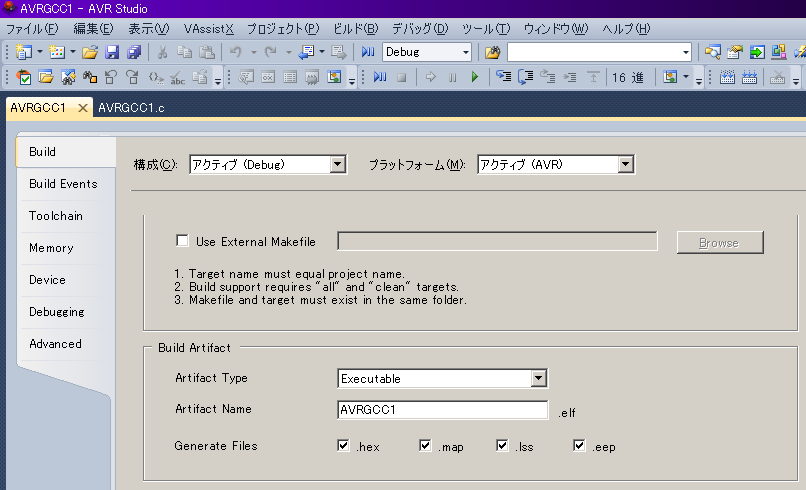Close the AVRGCC1 properties tab
The image size is (806, 490).
pos(82,108)
